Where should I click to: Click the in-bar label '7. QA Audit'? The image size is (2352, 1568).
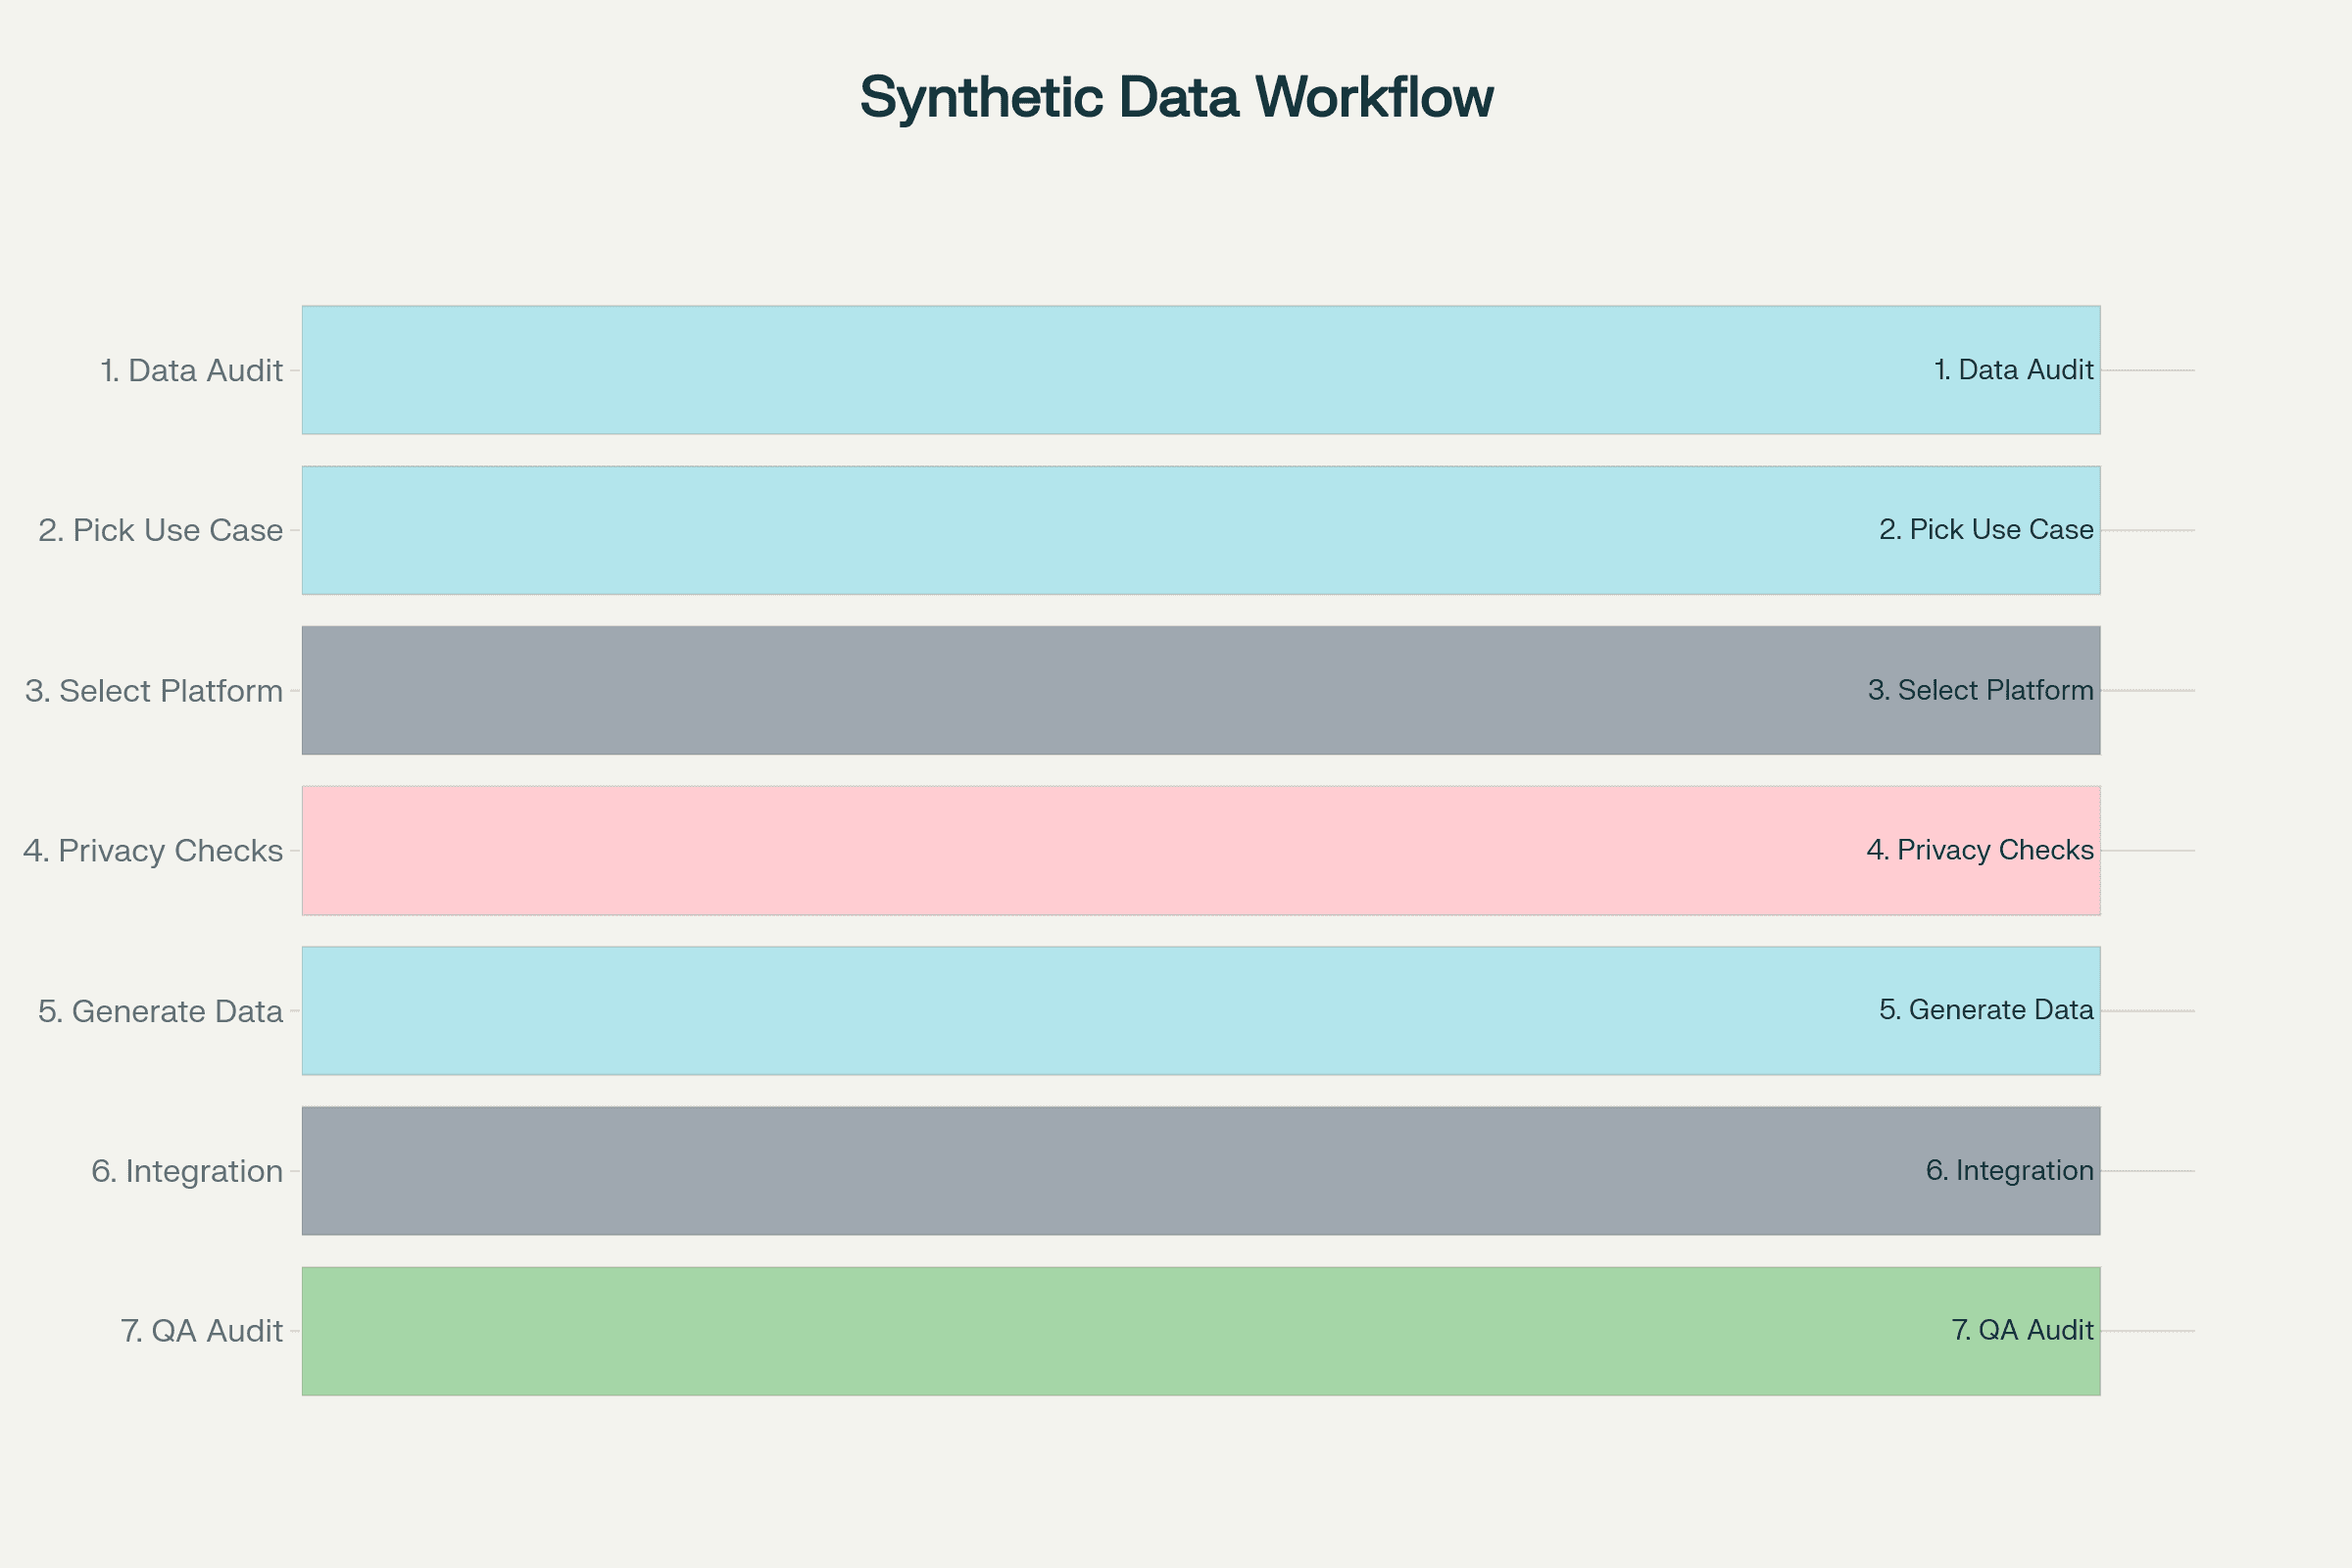point(2022,1330)
